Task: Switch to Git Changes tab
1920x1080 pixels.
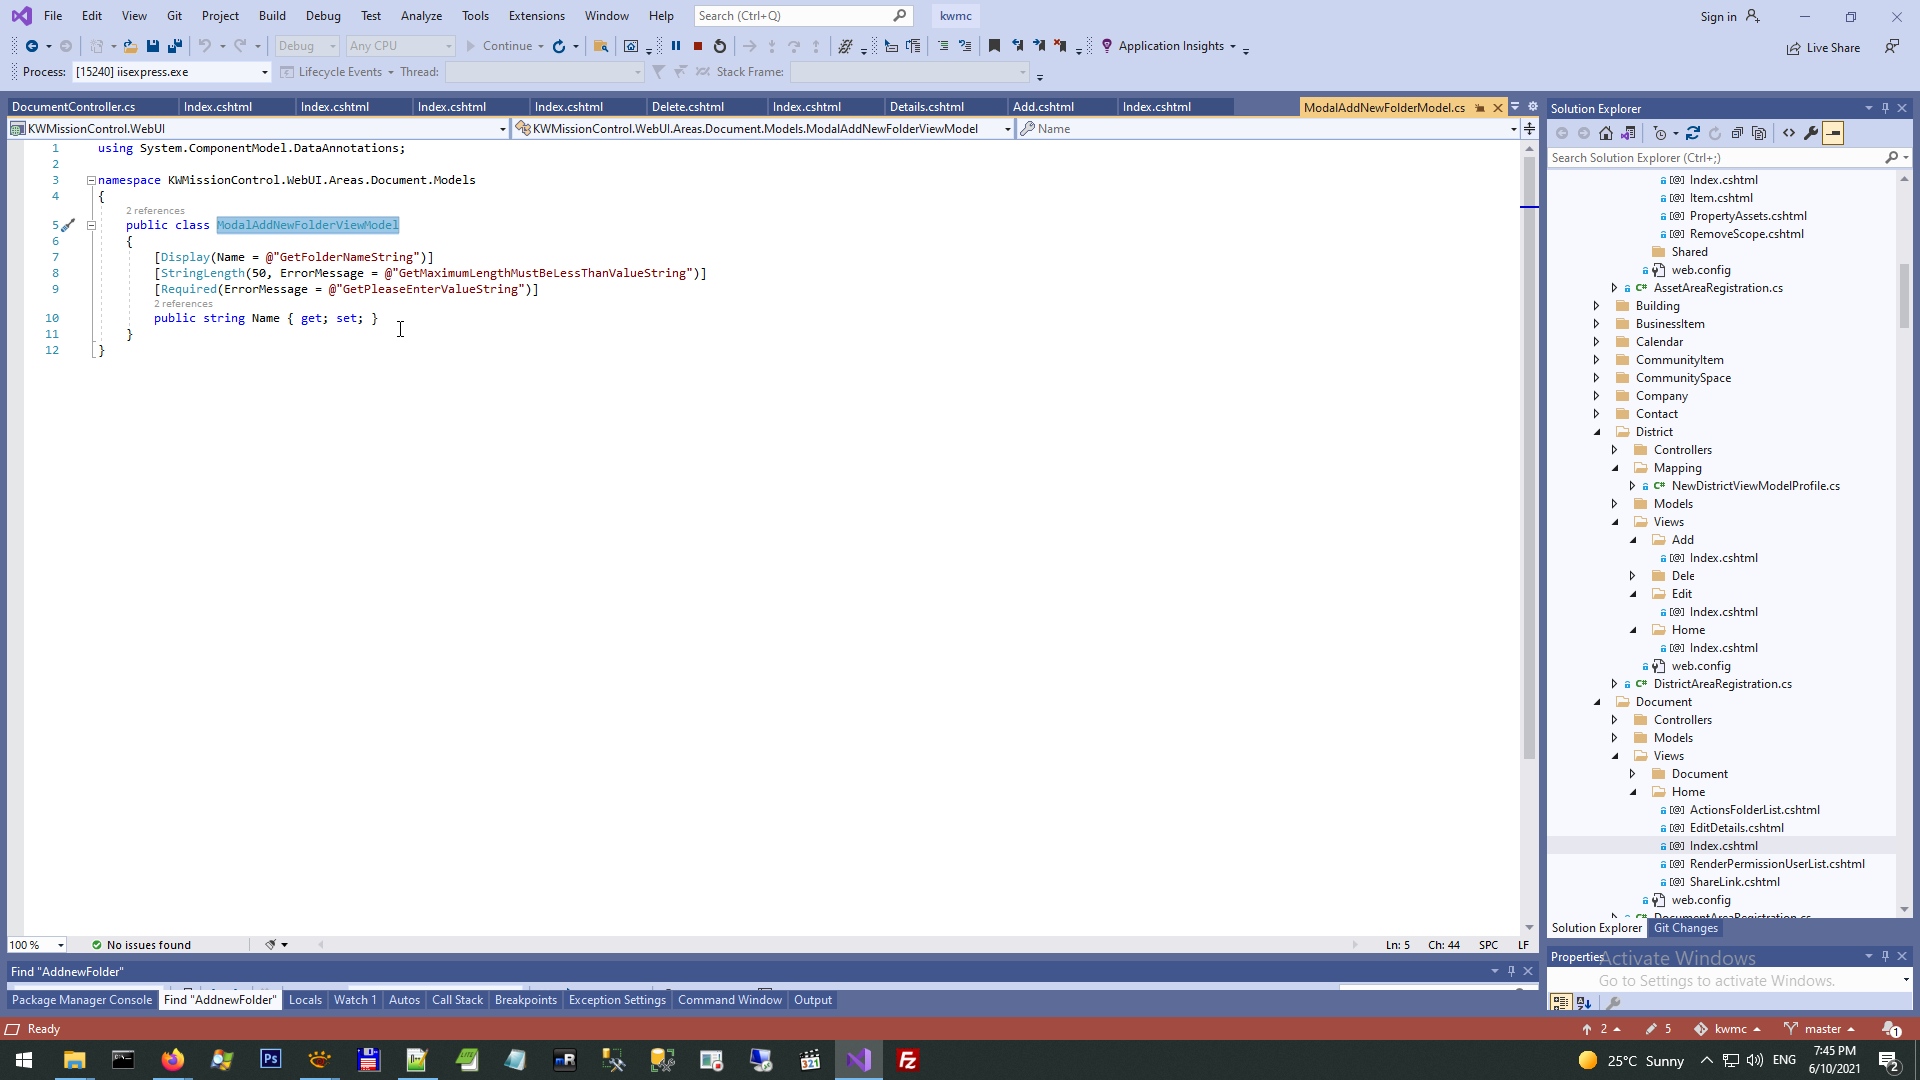Action: [1685, 928]
